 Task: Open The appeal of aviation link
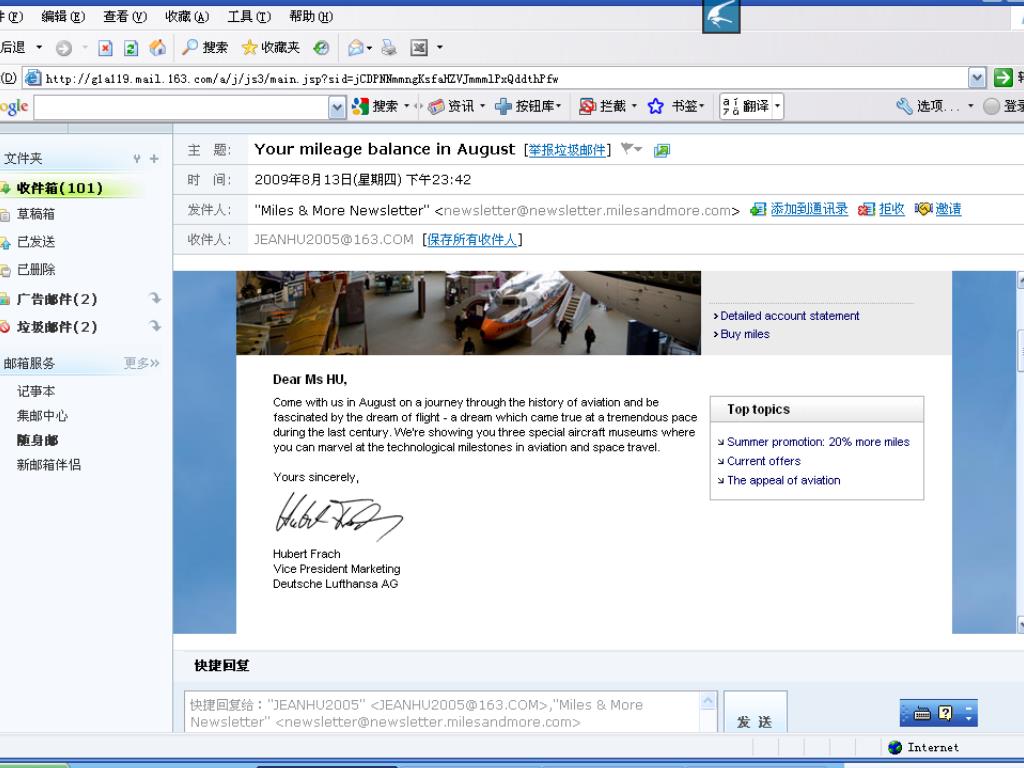pos(783,480)
